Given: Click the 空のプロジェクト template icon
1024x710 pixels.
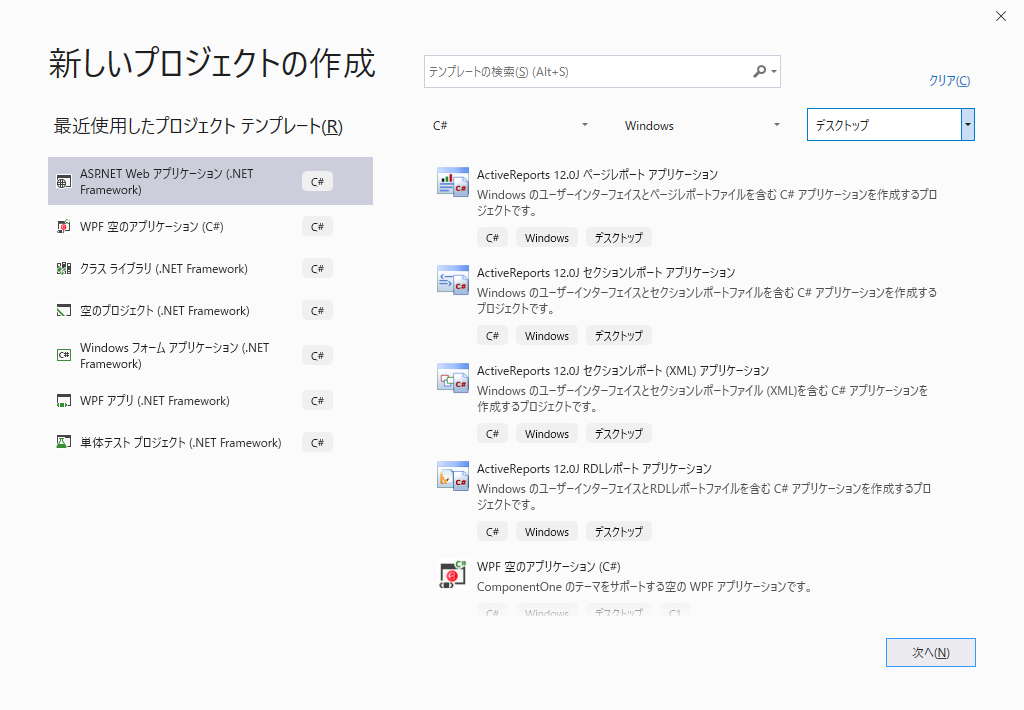Looking at the screenshot, I should (x=63, y=311).
